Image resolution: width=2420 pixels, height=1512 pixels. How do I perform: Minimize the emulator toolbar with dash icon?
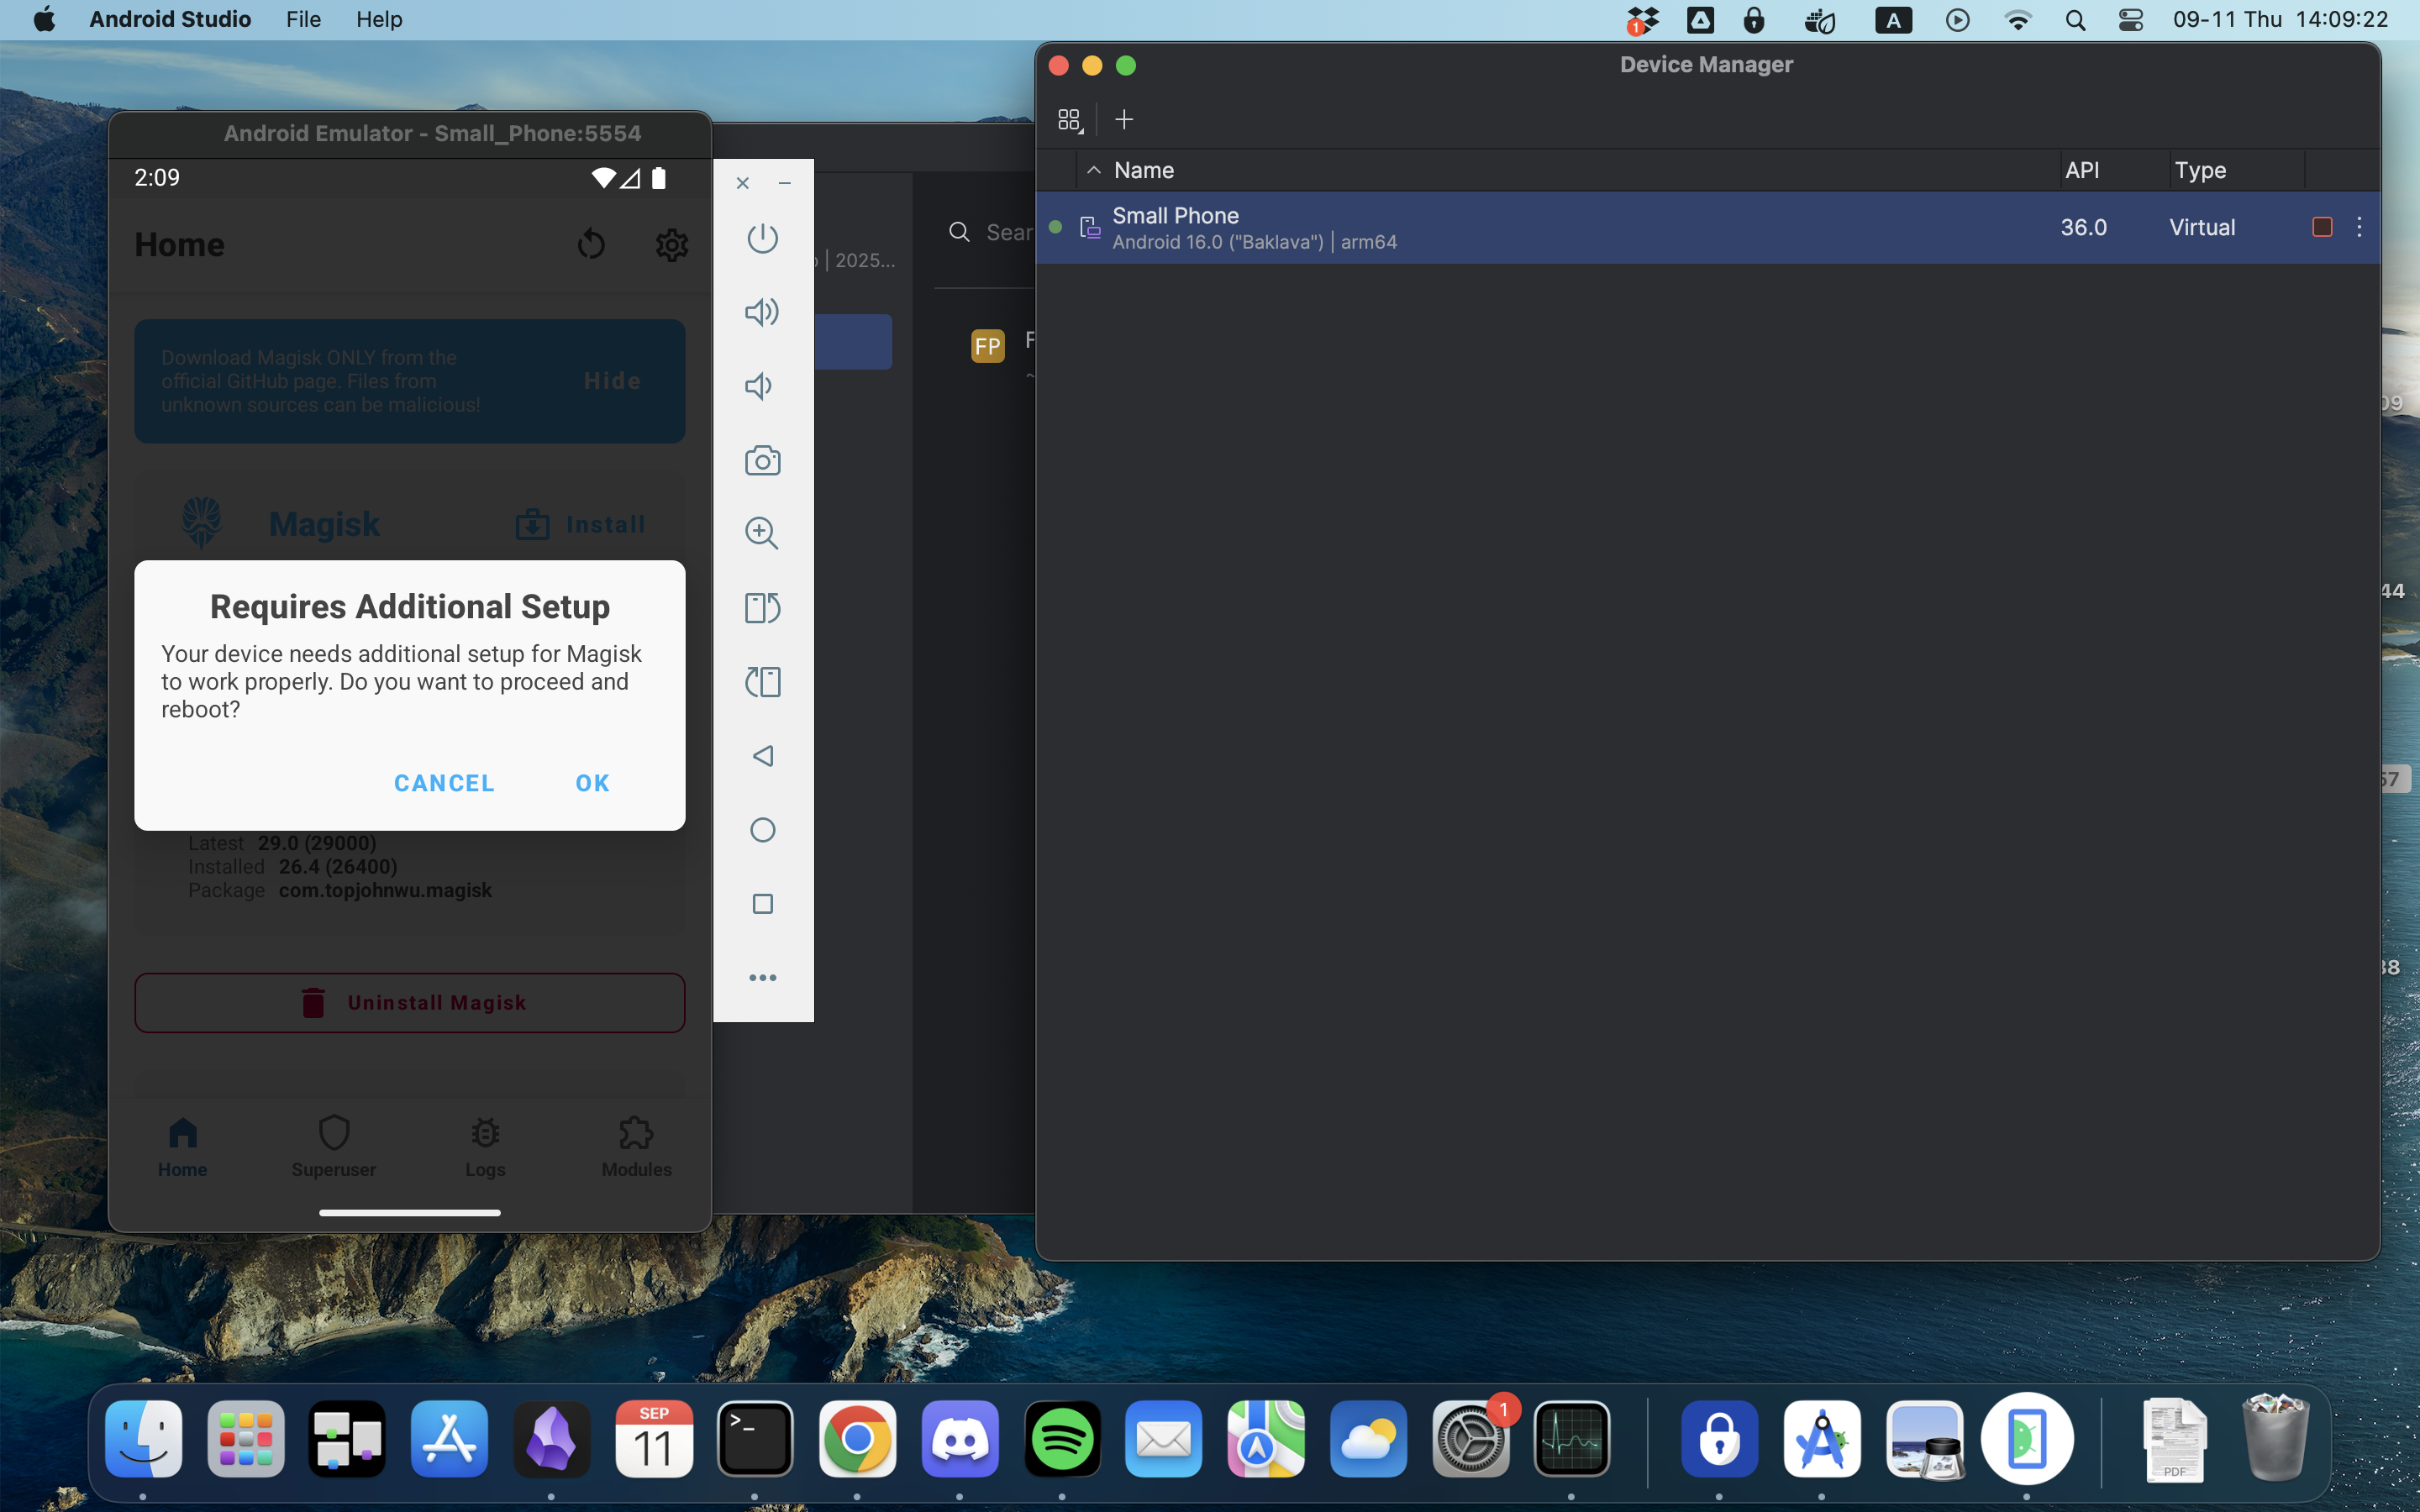tap(785, 183)
